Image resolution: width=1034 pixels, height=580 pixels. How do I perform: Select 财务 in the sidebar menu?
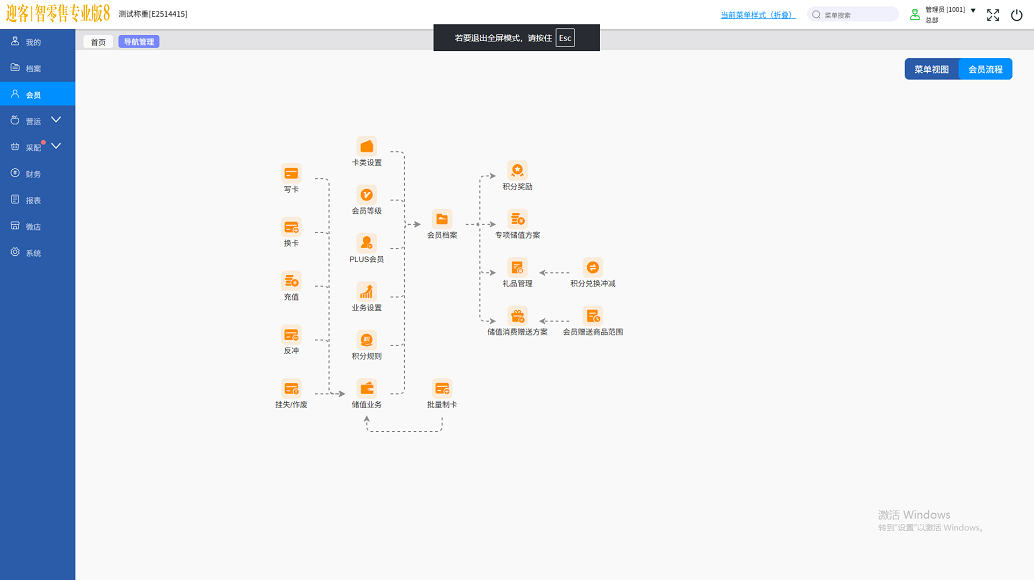(34, 174)
